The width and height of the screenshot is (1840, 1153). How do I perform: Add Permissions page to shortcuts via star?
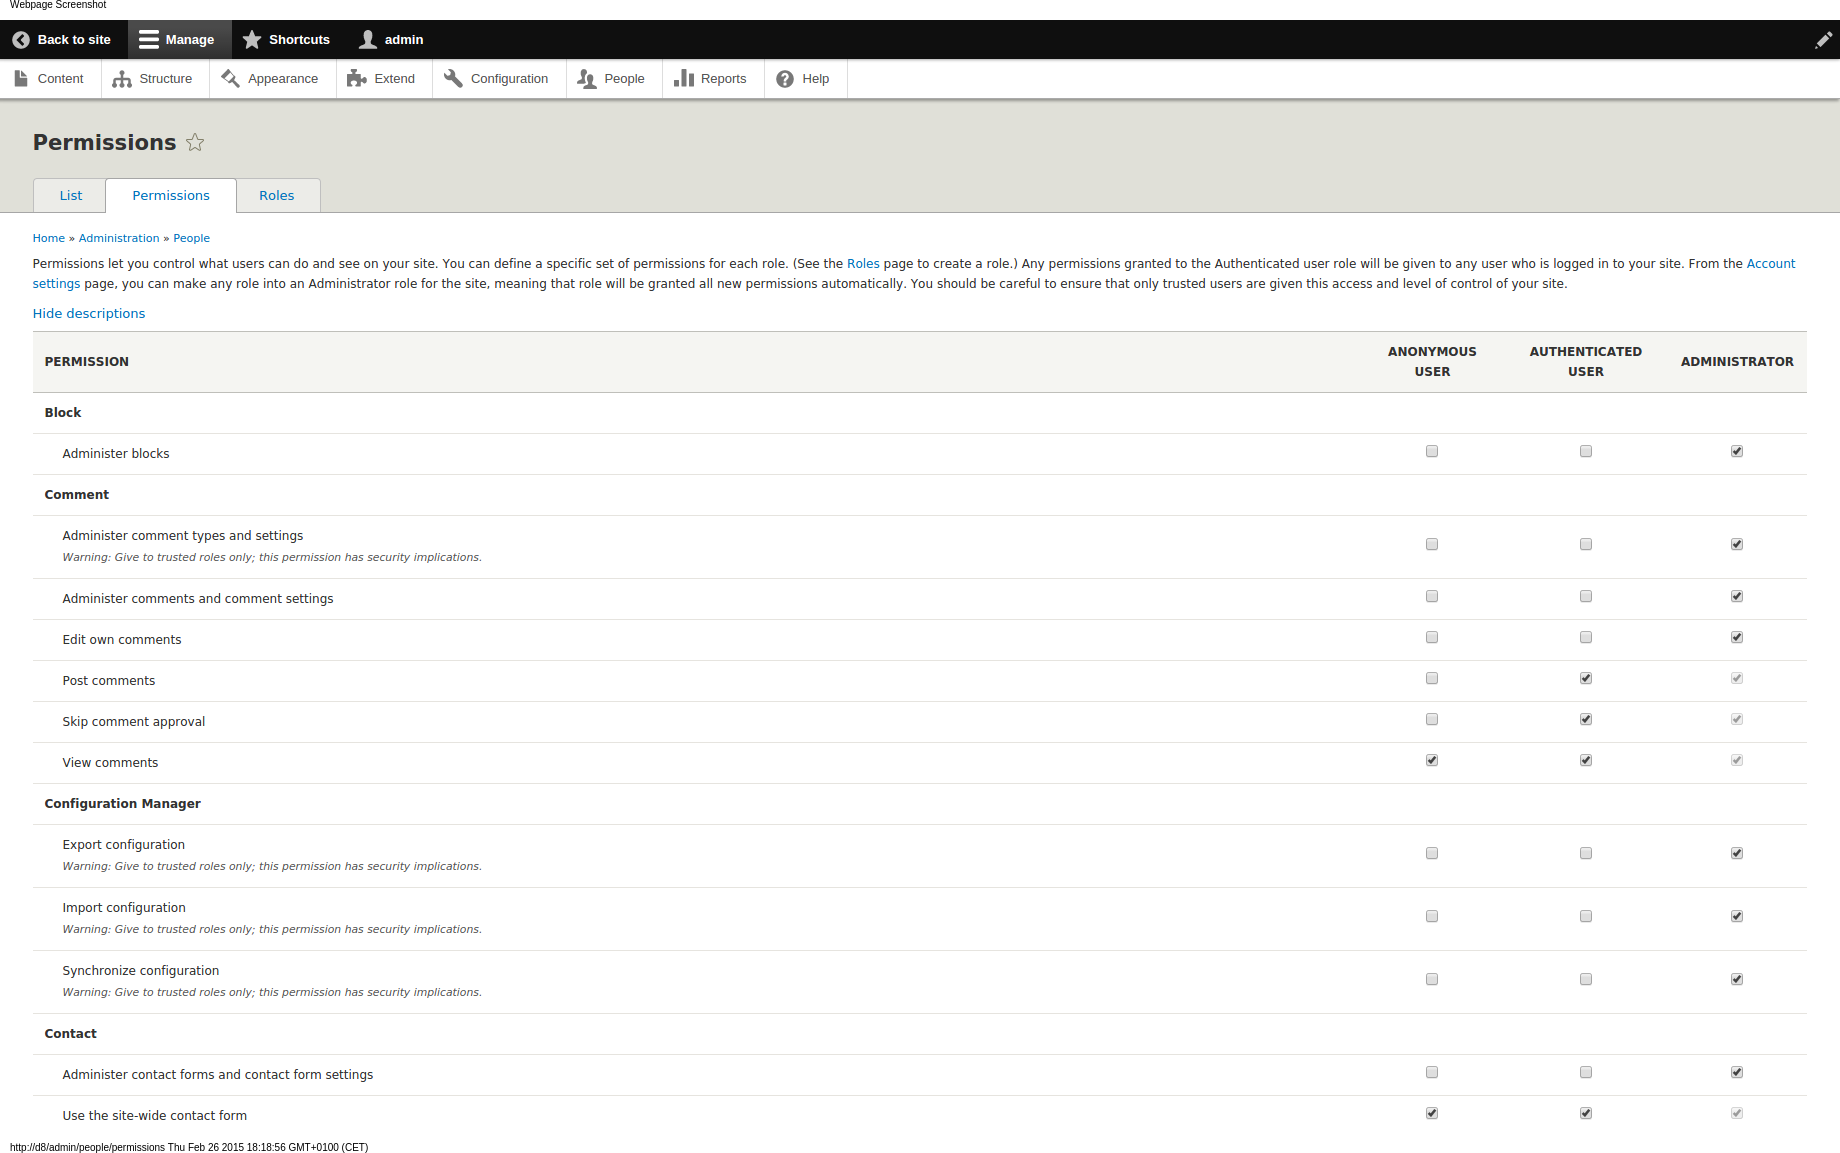[195, 142]
